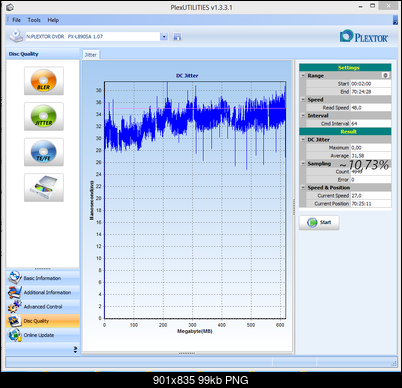The image size is (402, 388).
Task: Open the Help menu
Action: 53,20
